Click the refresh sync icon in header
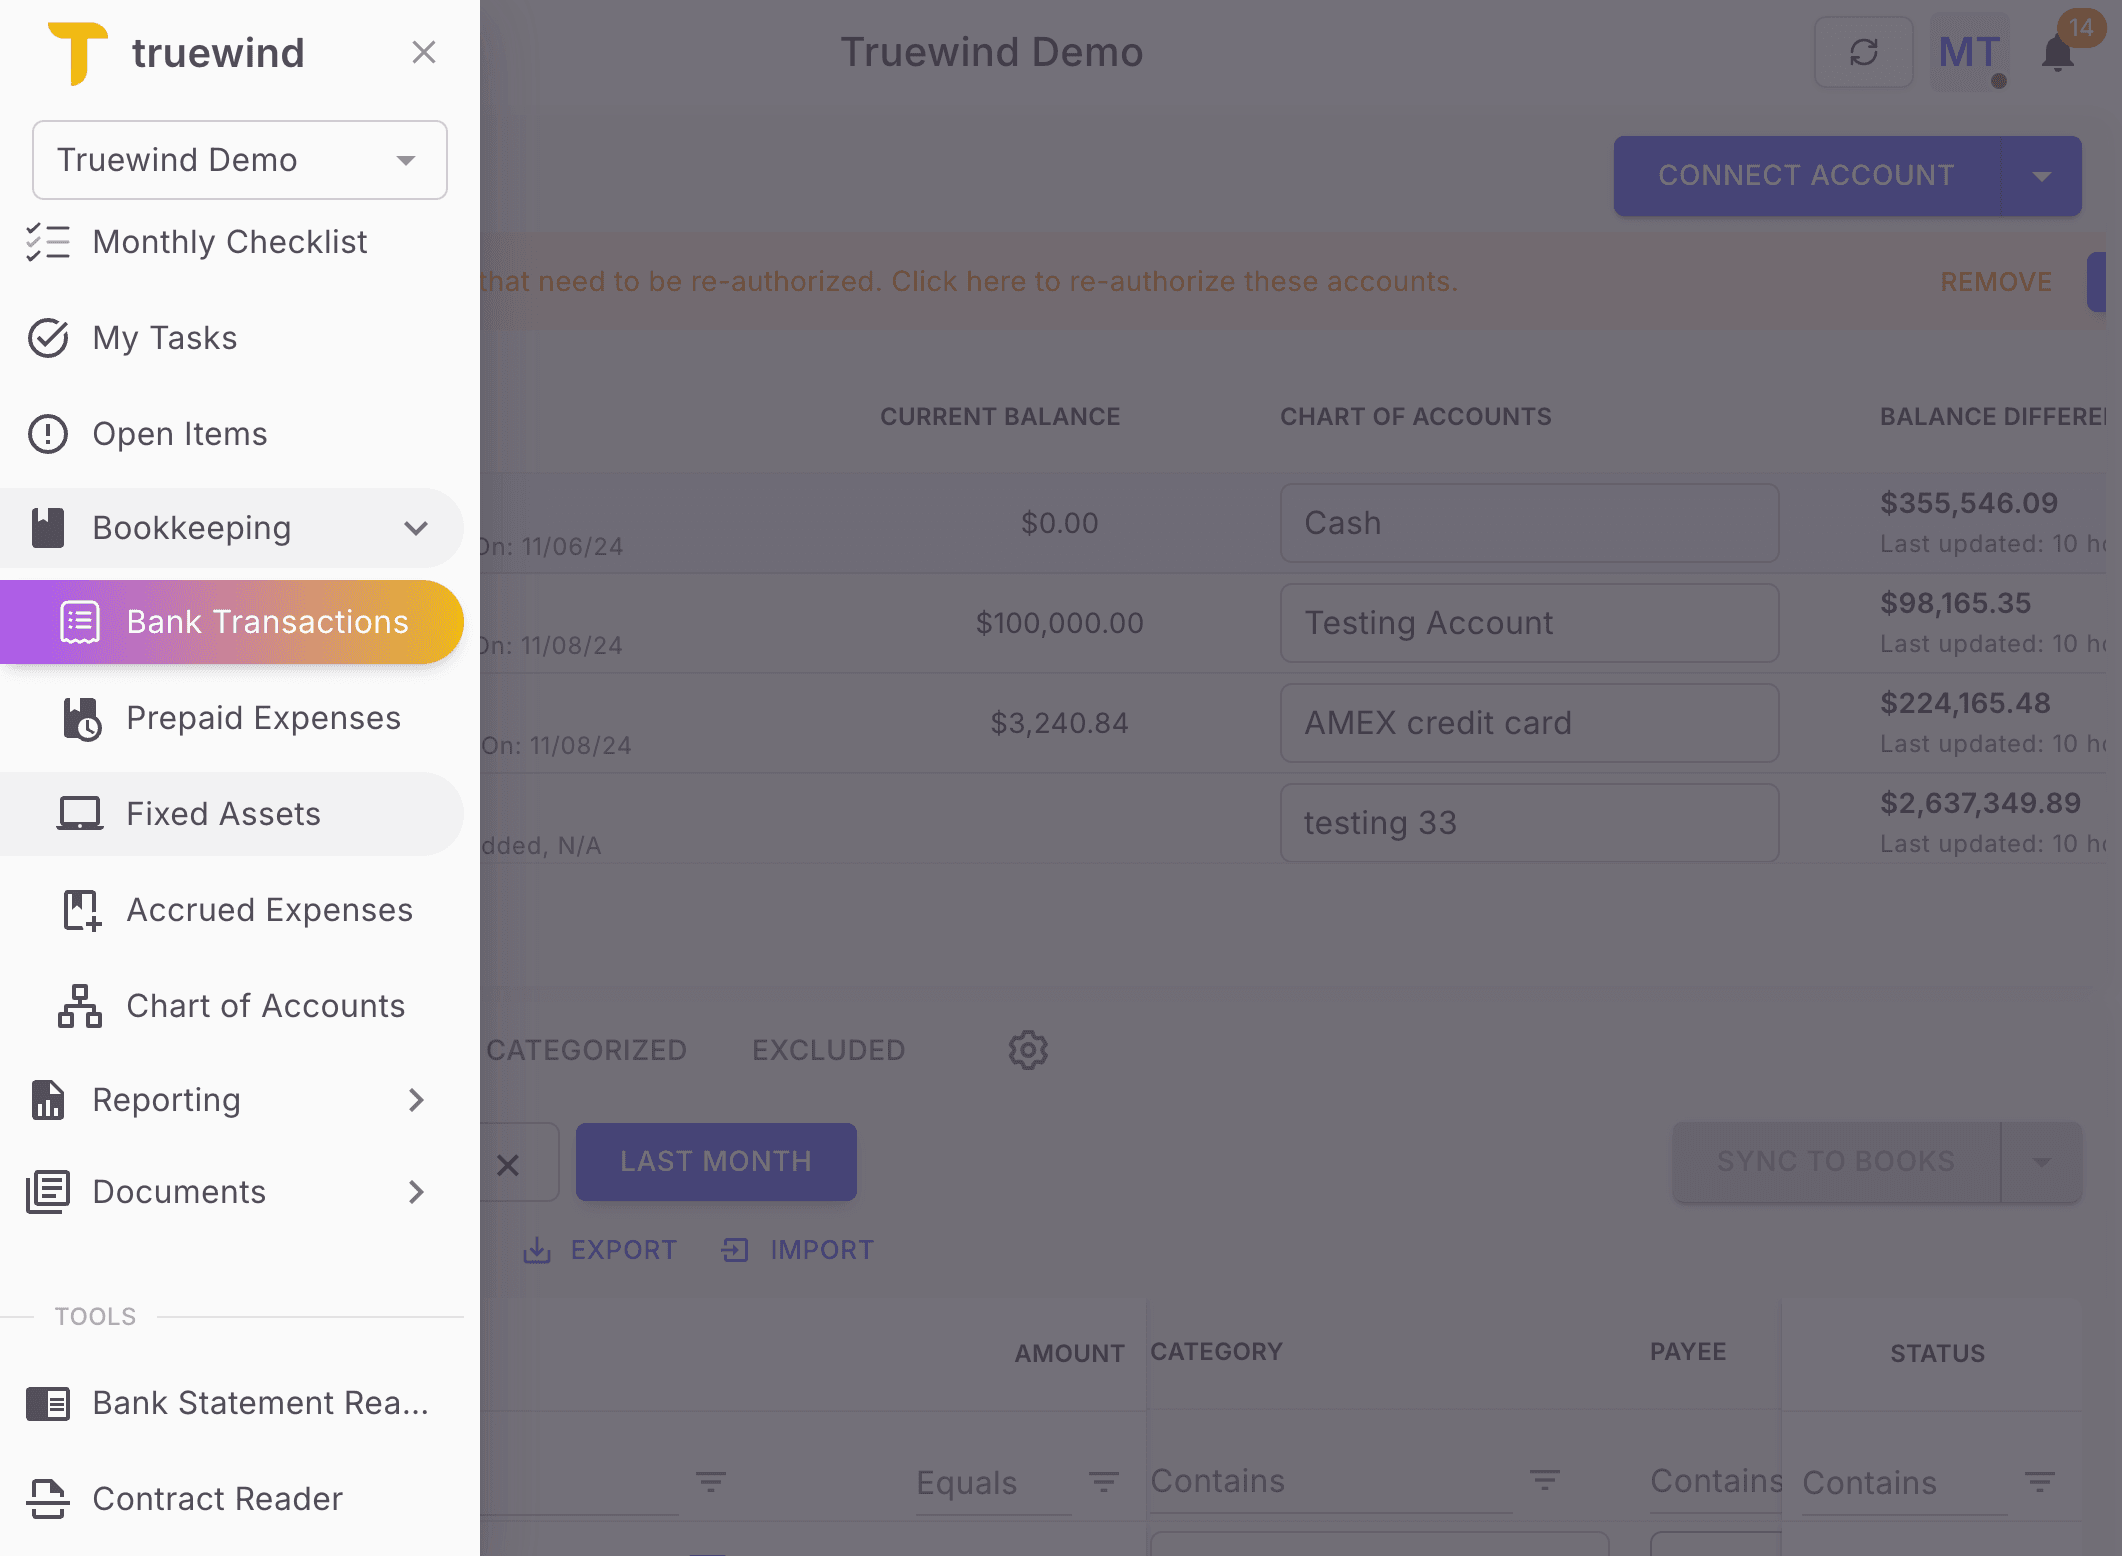Image resolution: width=2122 pixels, height=1556 pixels. 1863,52
